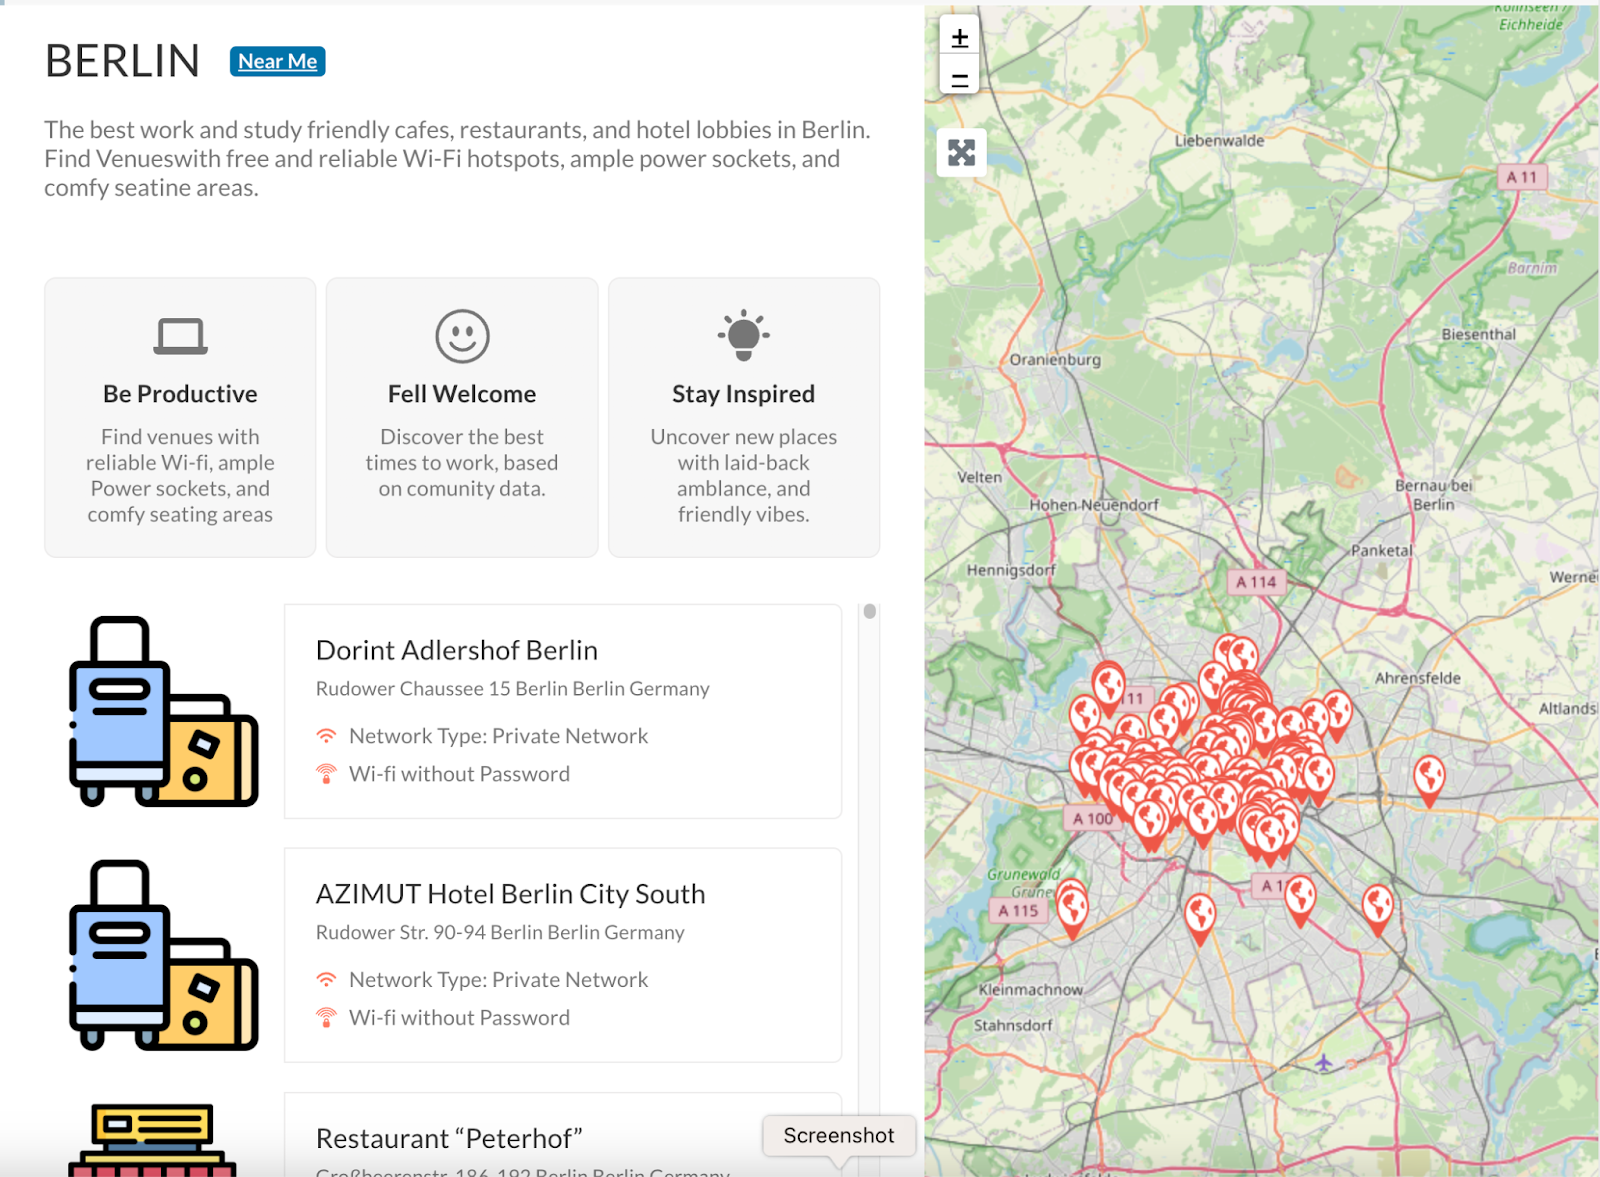
Task: Click the BERLIN page title
Action: click(123, 61)
